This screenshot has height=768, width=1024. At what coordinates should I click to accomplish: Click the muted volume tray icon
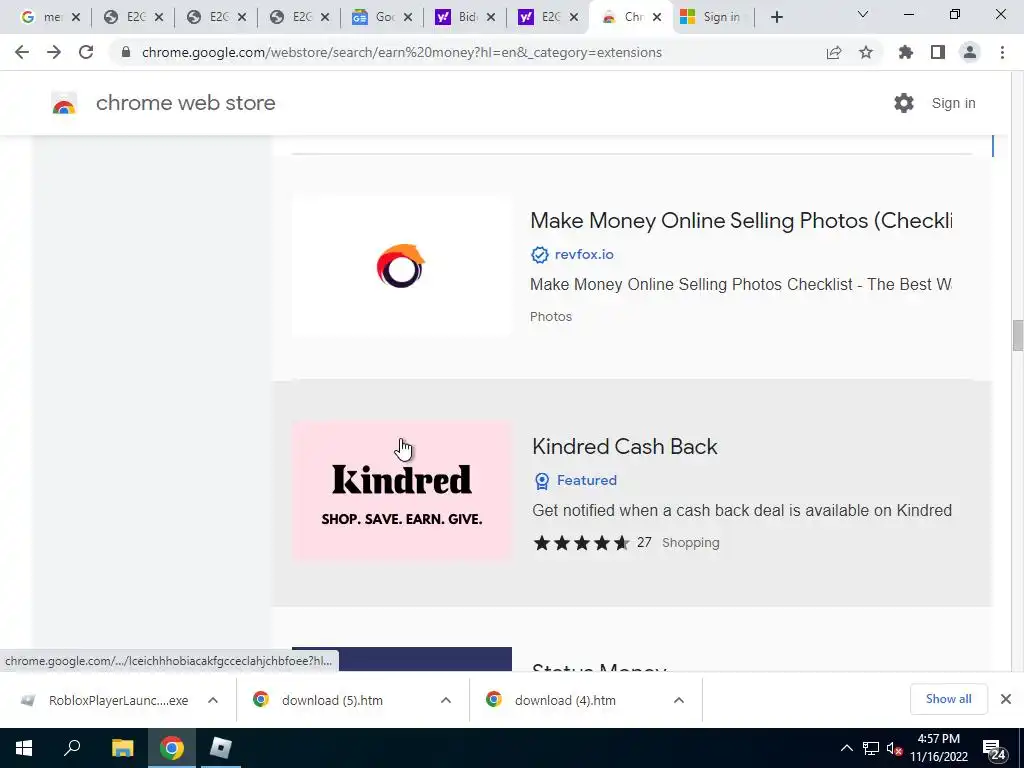(x=894, y=748)
